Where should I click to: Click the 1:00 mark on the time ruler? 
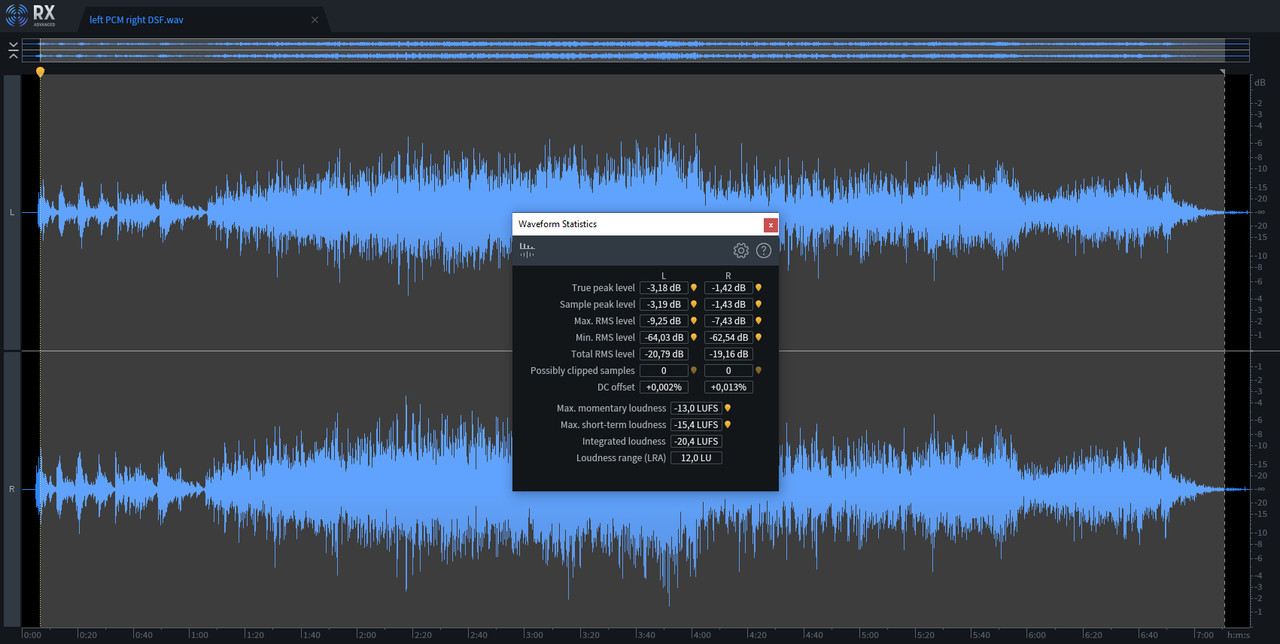point(199,635)
